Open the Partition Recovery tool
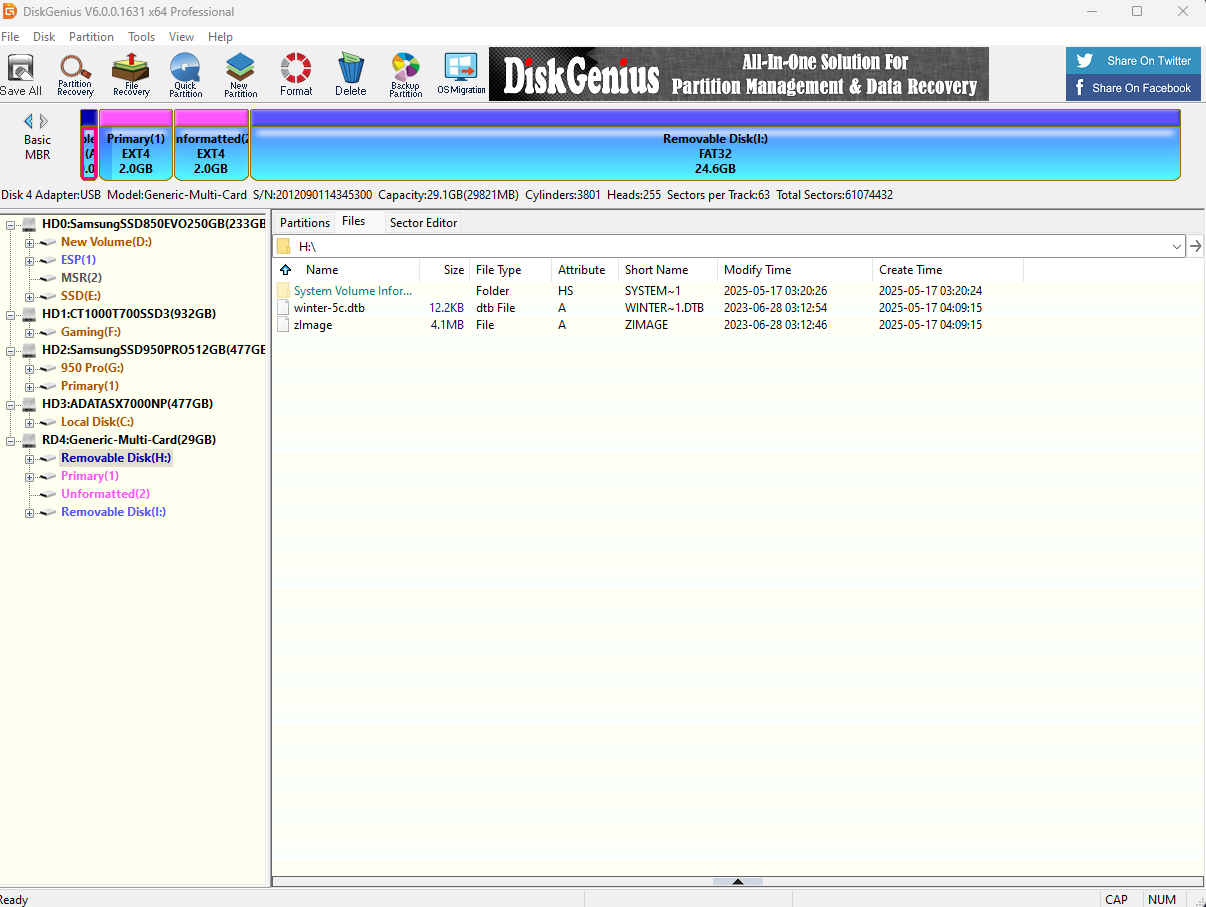Image resolution: width=1206 pixels, height=907 pixels. pos(75,73)
